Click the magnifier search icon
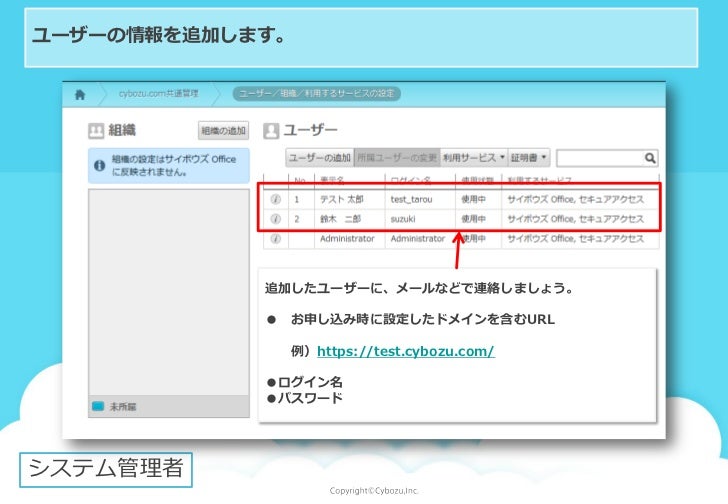Viewport: 728px width, 504px height. 650,158
